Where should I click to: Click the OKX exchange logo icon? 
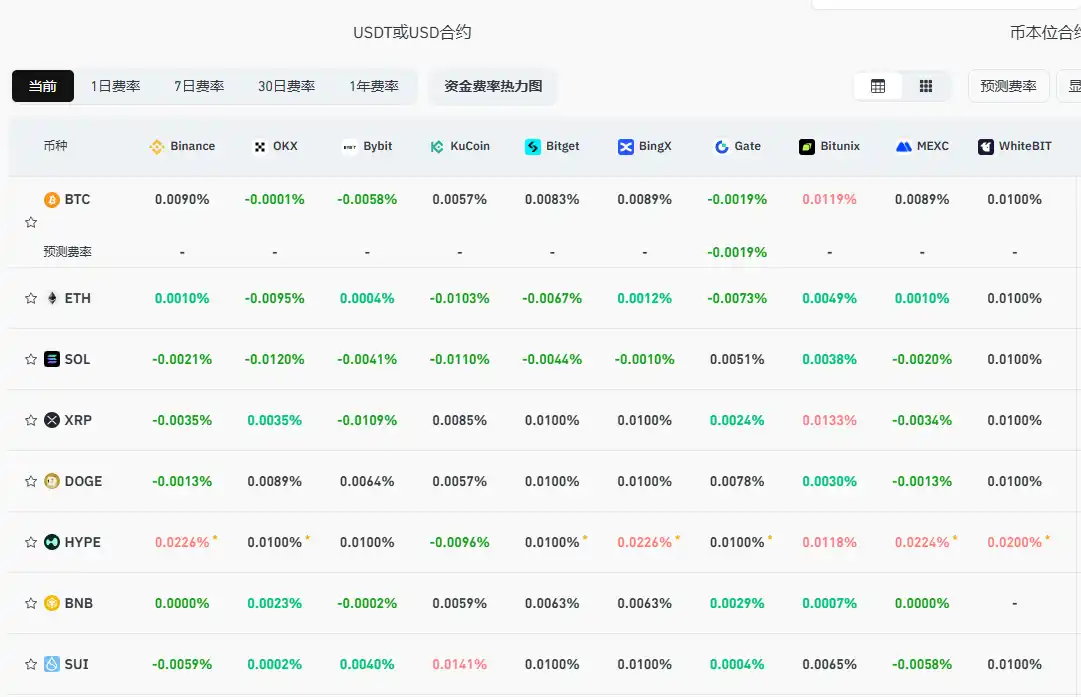(260, 147)
